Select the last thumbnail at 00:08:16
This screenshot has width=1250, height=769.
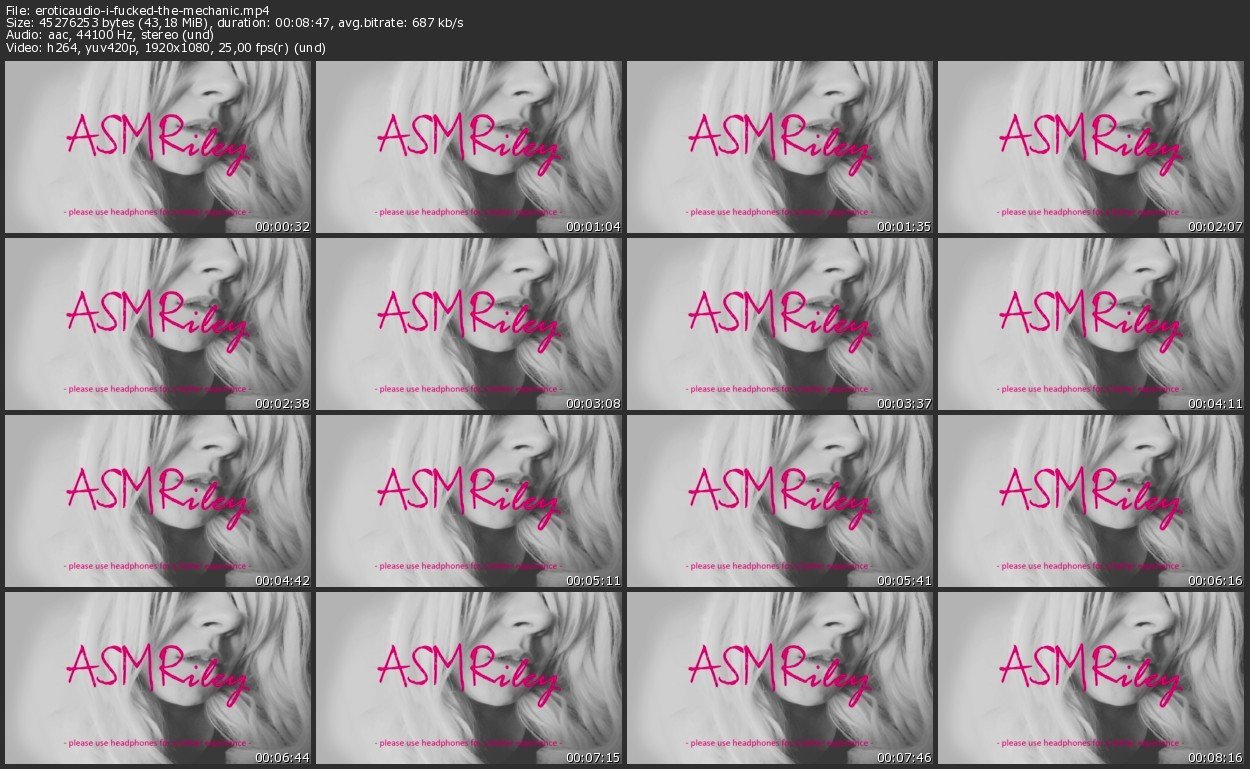click(x=1091, y=678)
